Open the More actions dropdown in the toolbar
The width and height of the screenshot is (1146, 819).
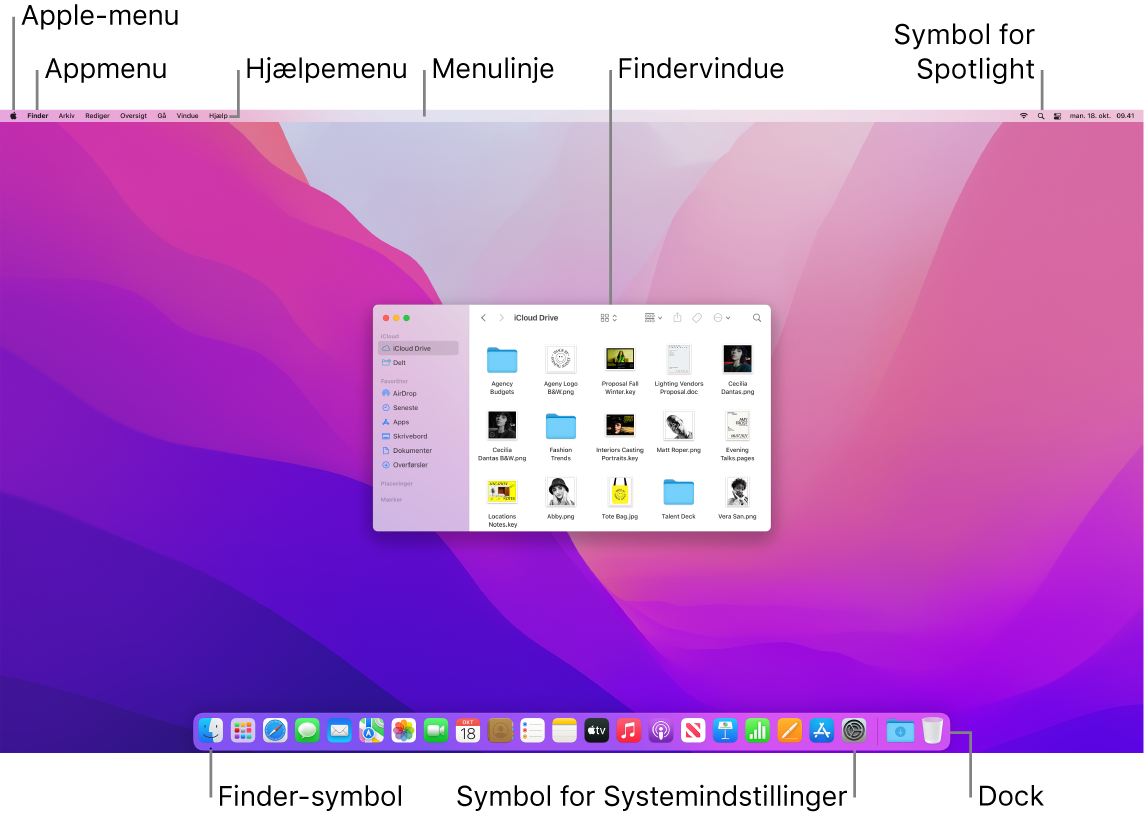(720, 317)
